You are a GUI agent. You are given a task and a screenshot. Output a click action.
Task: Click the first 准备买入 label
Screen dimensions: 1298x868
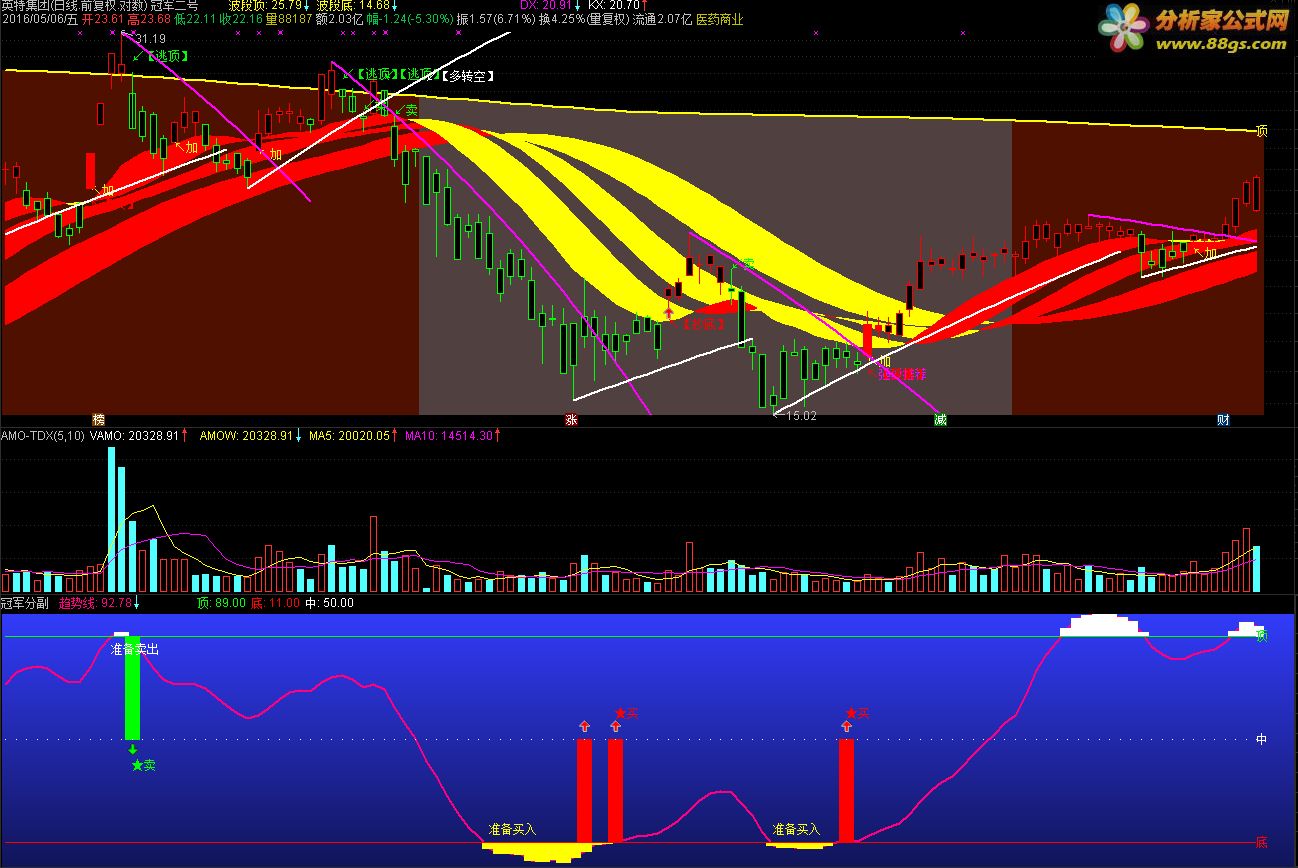click(513, 829)
